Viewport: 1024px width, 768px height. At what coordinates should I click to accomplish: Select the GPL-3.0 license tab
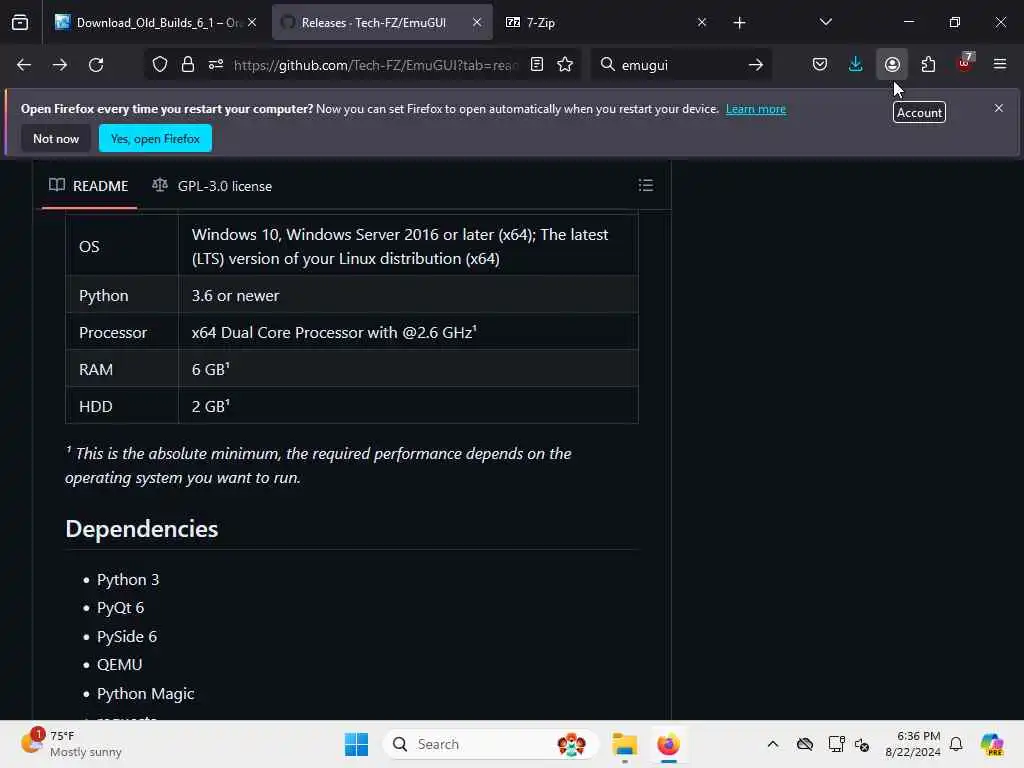point(212,186)
